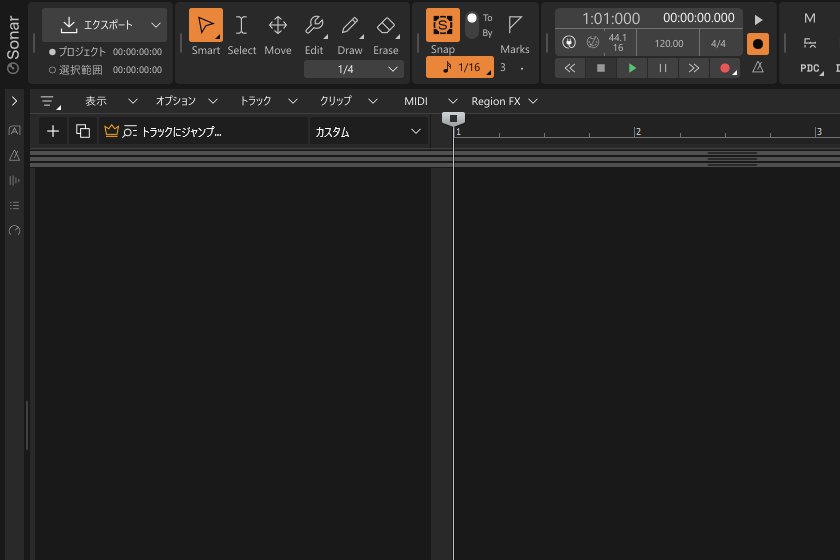Click the 120.00 tempo field
Viewport: 840px width, 560px height.
tap(668, 43)
